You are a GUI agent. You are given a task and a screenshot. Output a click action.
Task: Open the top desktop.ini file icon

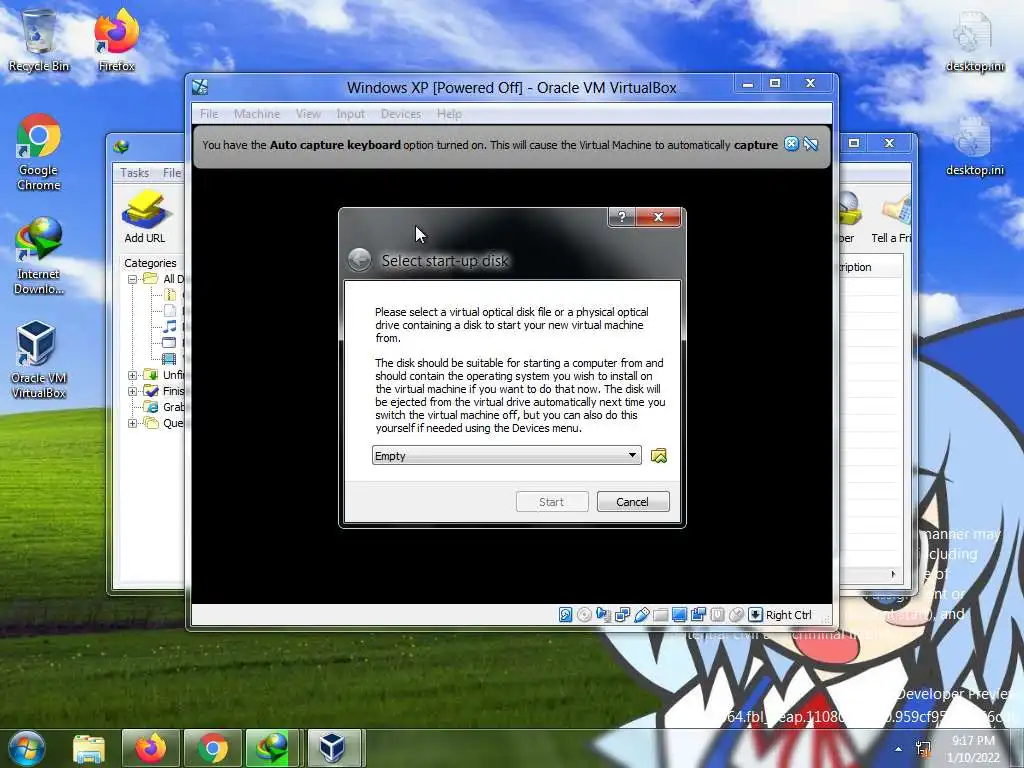[975, 40]
